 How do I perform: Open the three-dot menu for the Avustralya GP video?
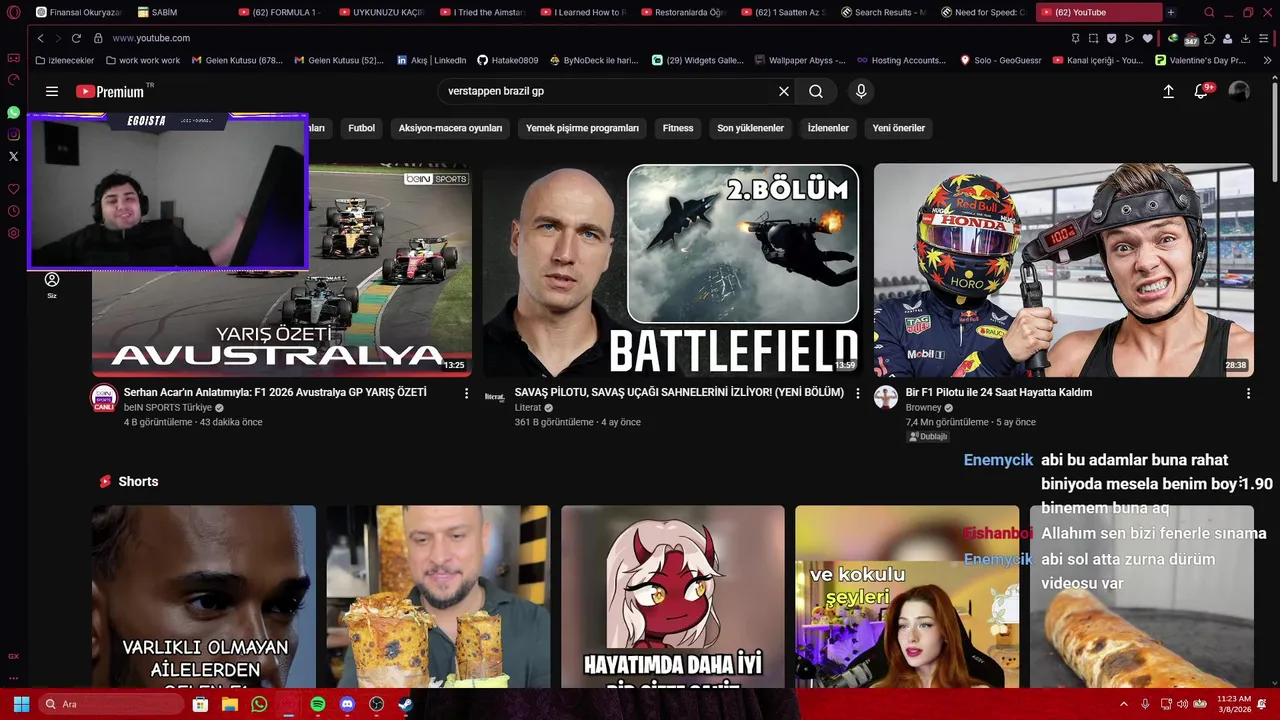466,394
